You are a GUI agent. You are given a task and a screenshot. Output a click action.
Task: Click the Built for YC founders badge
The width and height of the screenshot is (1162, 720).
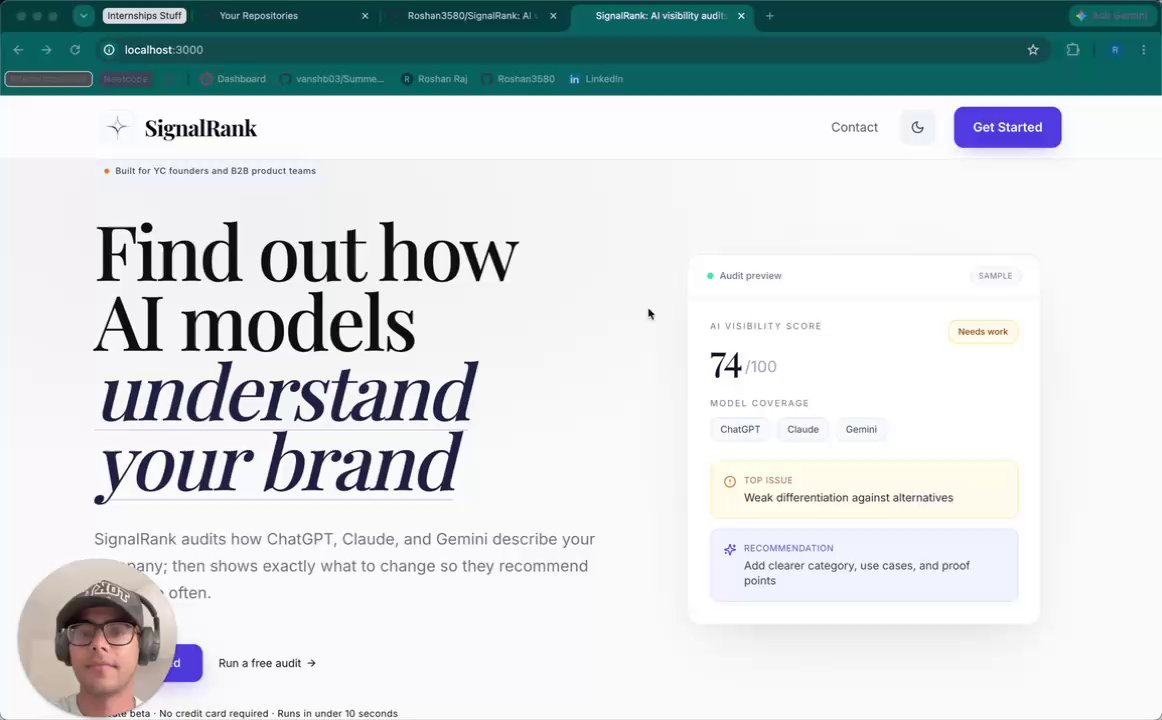tap(210, 171)
